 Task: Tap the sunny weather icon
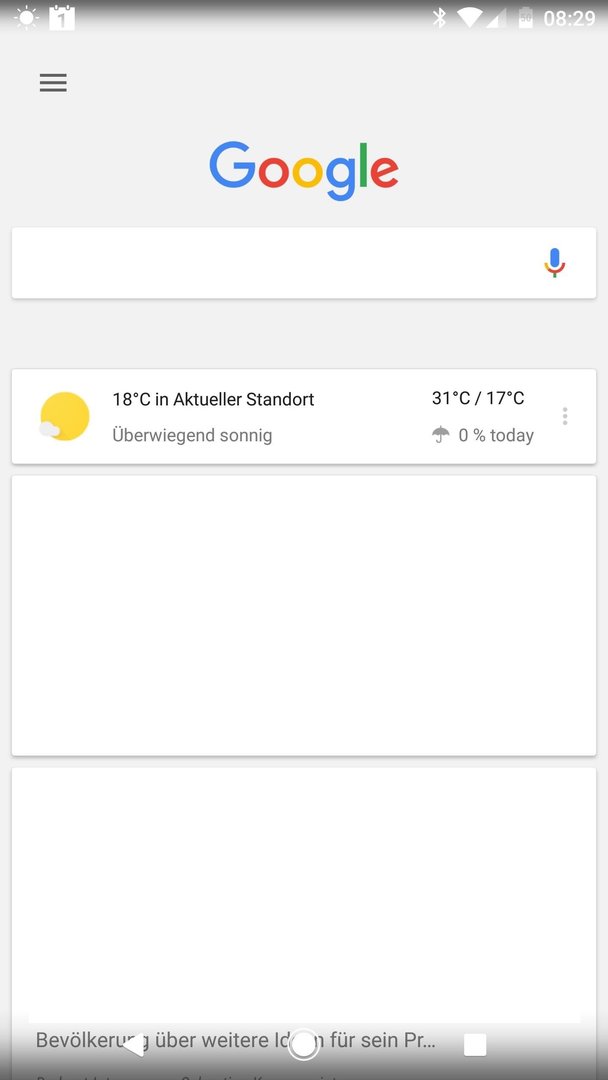point(65,416)
